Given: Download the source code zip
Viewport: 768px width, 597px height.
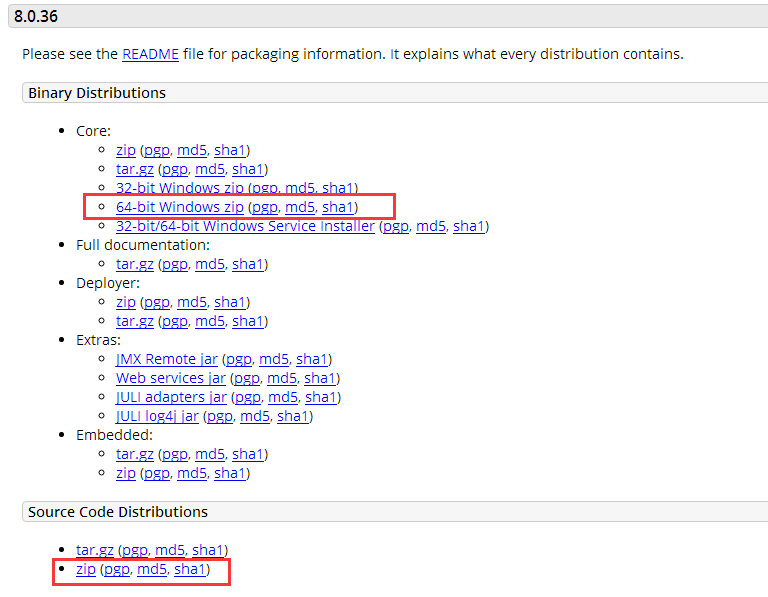Looking at the screenshot, I should [x=86, y=569].
